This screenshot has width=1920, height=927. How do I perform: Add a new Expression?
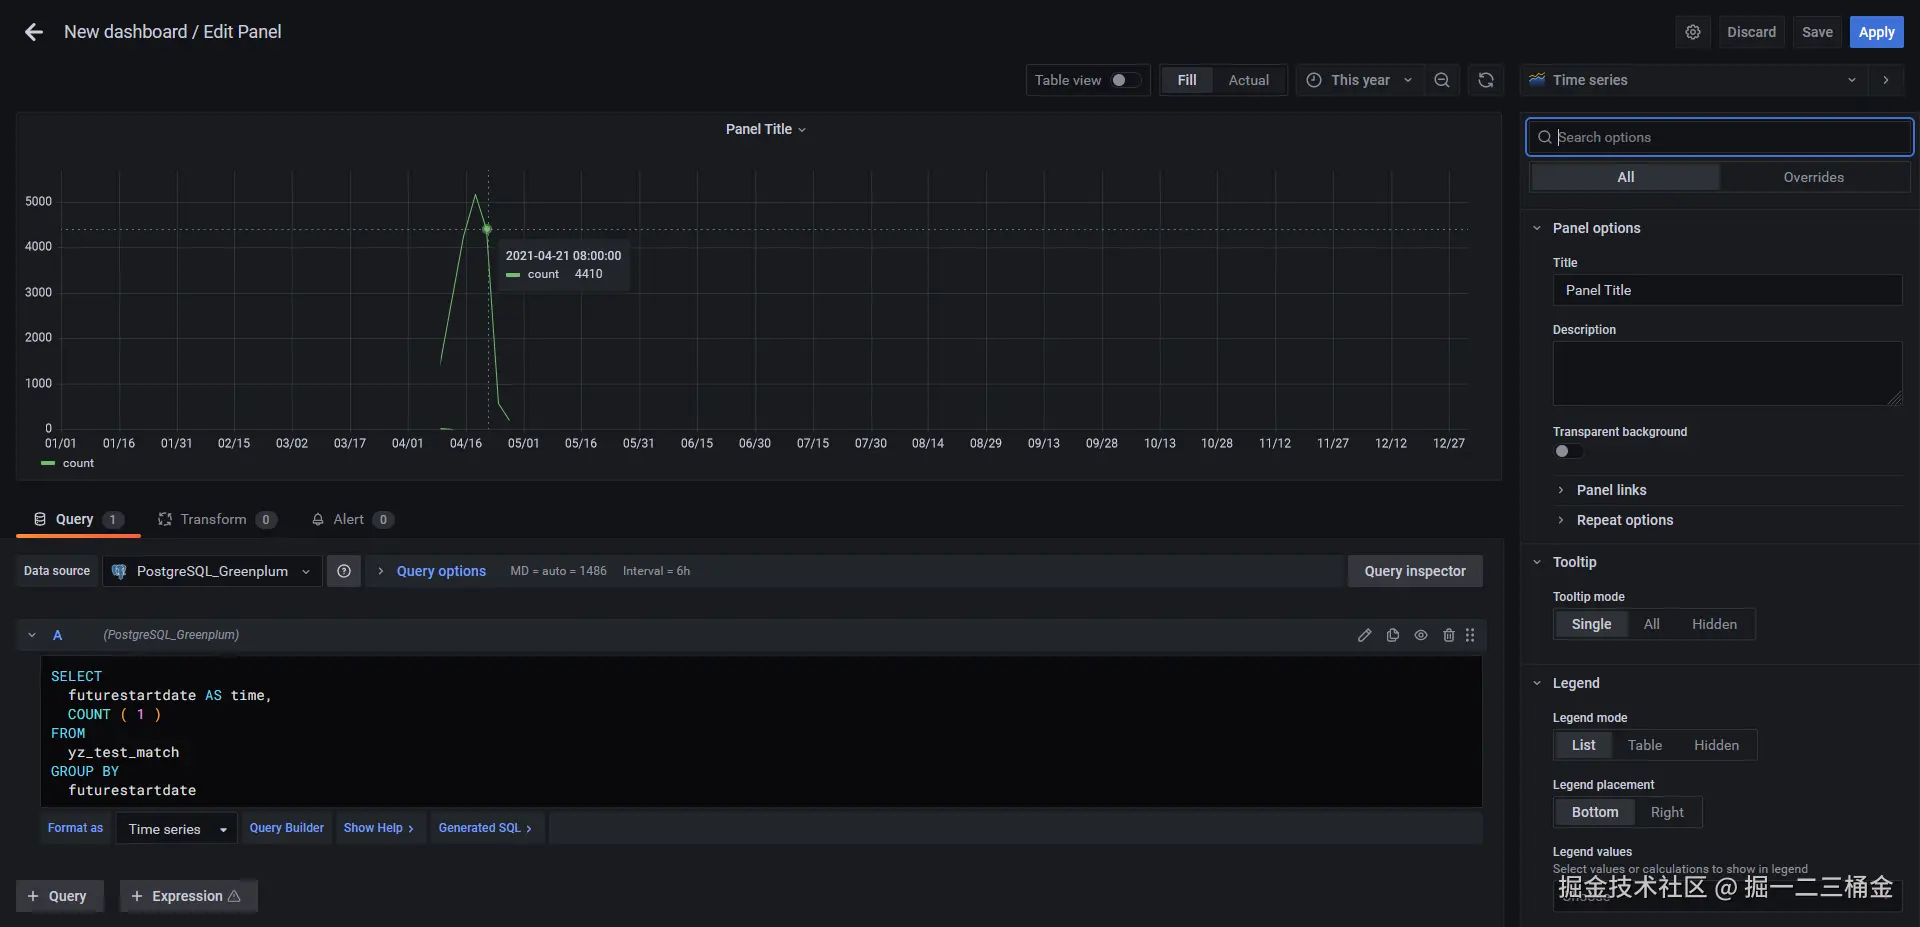pyautogui.click(x=188, y=896)
